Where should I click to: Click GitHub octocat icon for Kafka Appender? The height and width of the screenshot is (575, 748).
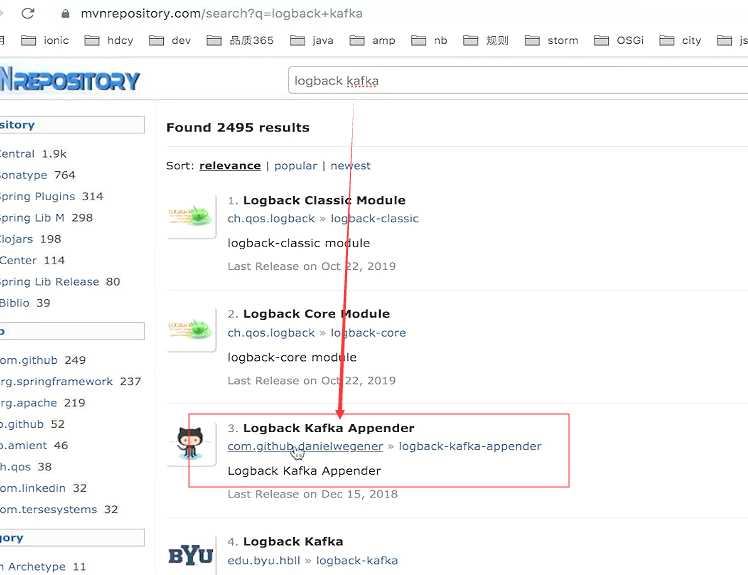[190, 443]
